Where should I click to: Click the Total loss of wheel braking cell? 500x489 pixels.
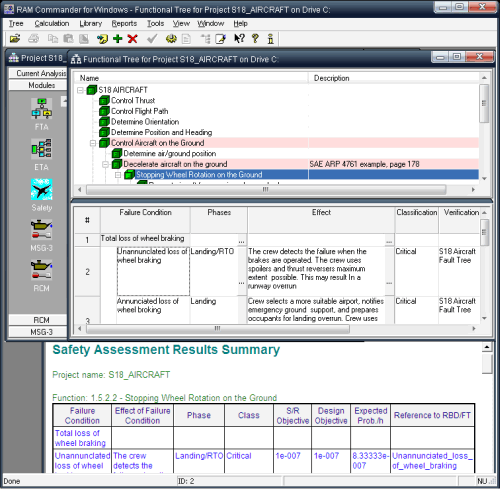(x=145, y=239)
